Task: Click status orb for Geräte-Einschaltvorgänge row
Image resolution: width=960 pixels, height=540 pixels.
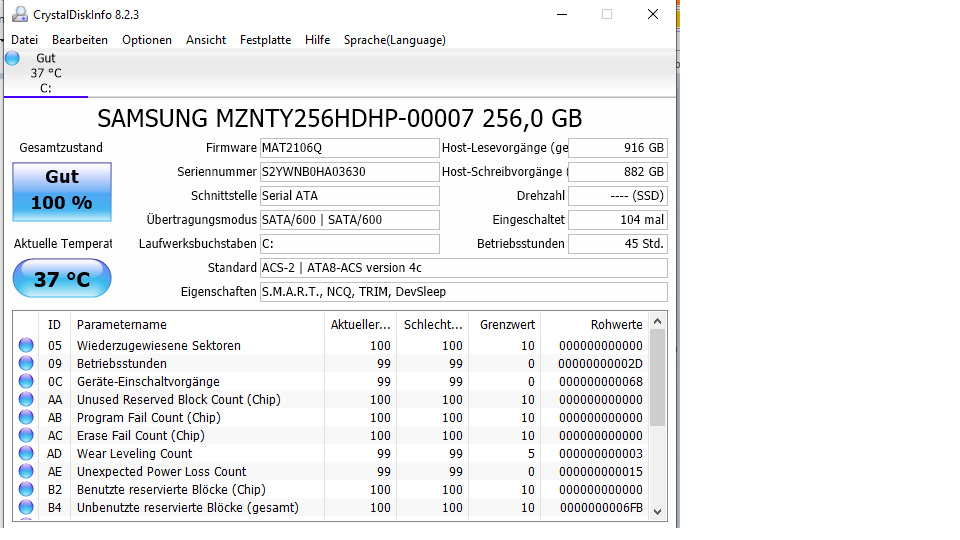Action: coord(26,381)
